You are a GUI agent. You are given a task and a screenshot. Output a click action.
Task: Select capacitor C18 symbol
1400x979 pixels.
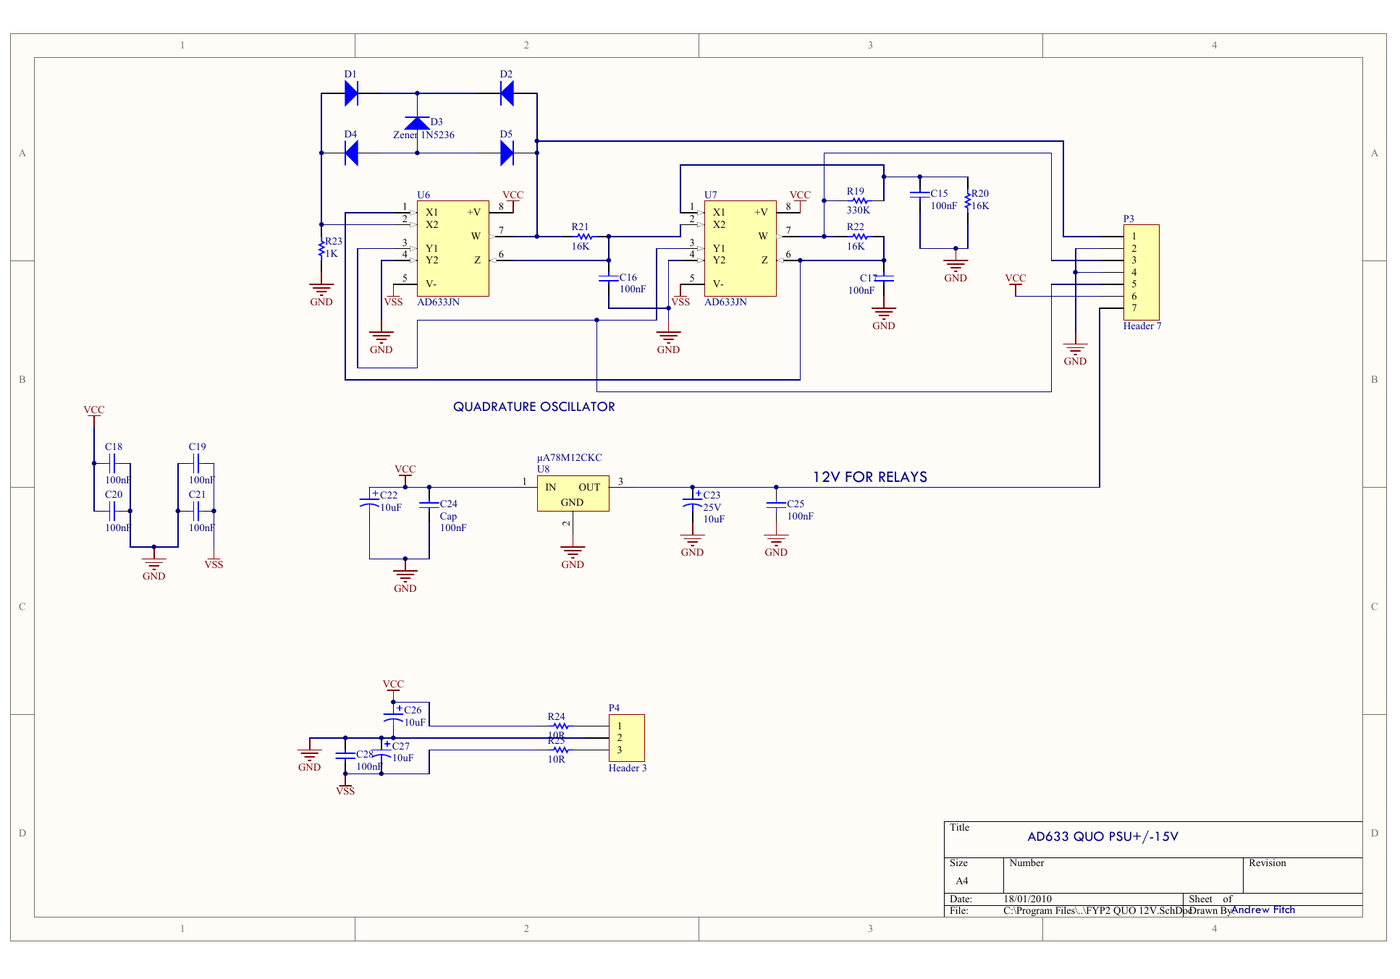coord(113,464)
